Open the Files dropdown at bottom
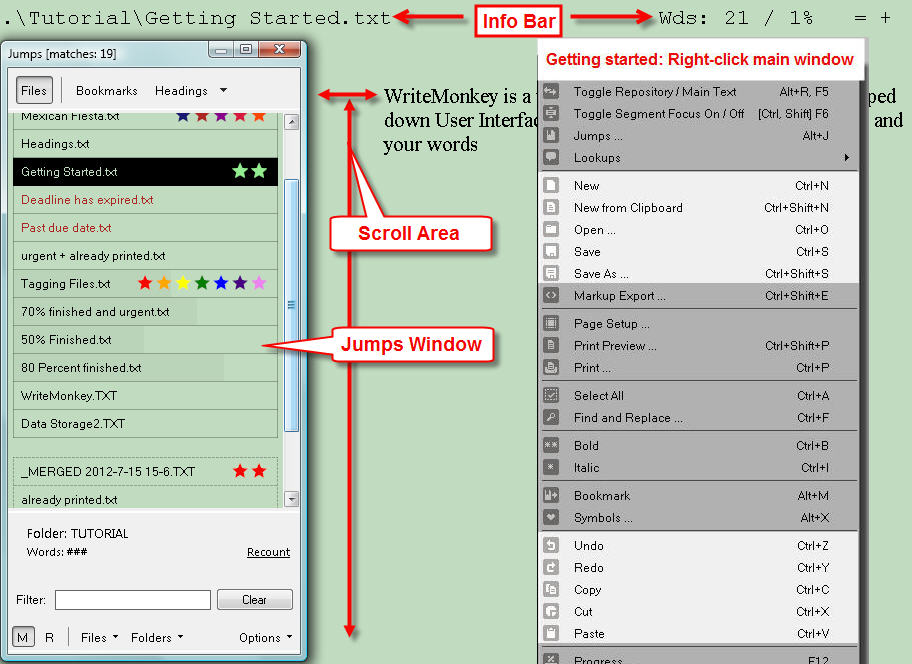The width and height of the screenshot is (912, 664). click(99, 637)
